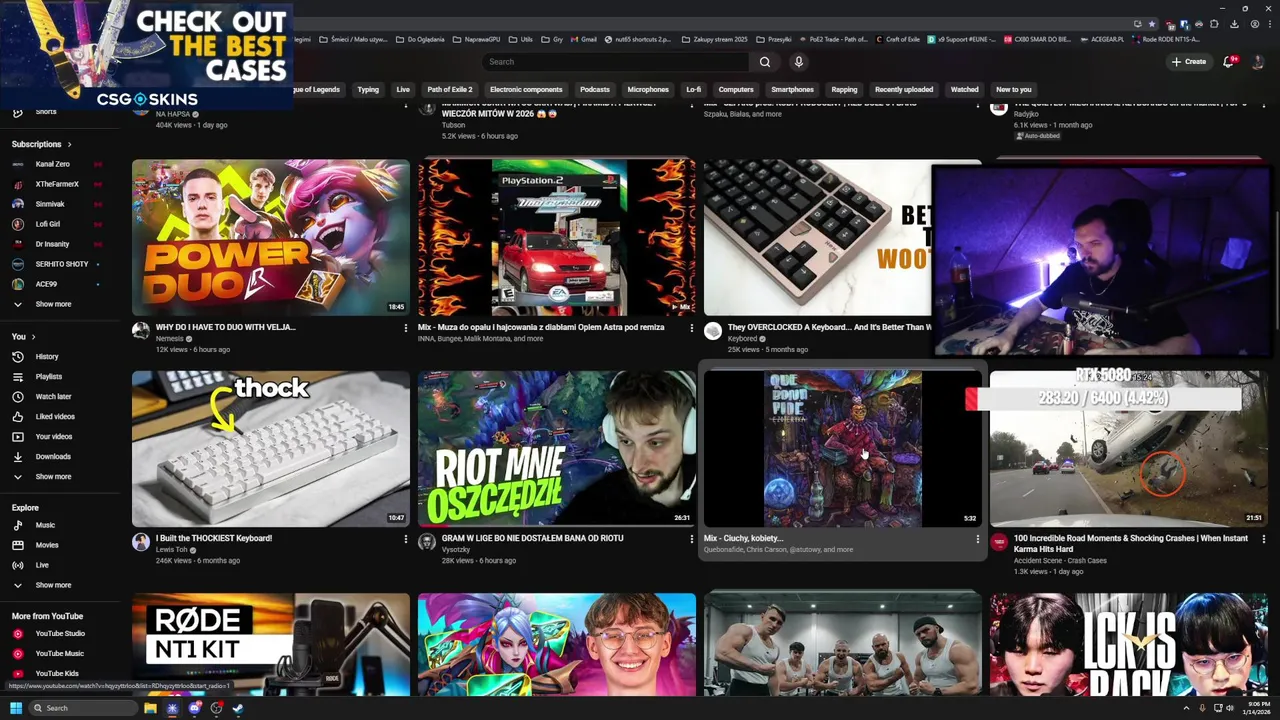This screenshot has width=1280, height=720.
Task: Open Gmail bookmark in bookmarks bar
Action: point(584,39)
